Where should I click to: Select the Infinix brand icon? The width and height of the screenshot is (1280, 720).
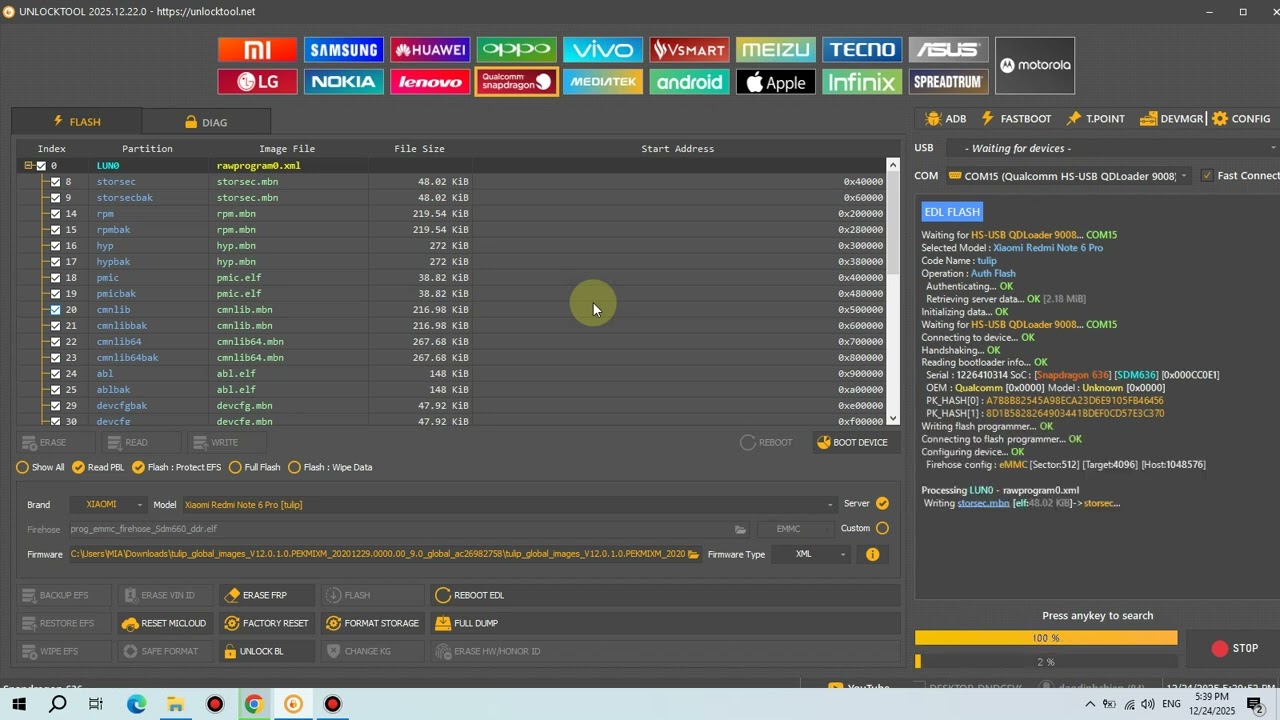click(x=862, y=82)
